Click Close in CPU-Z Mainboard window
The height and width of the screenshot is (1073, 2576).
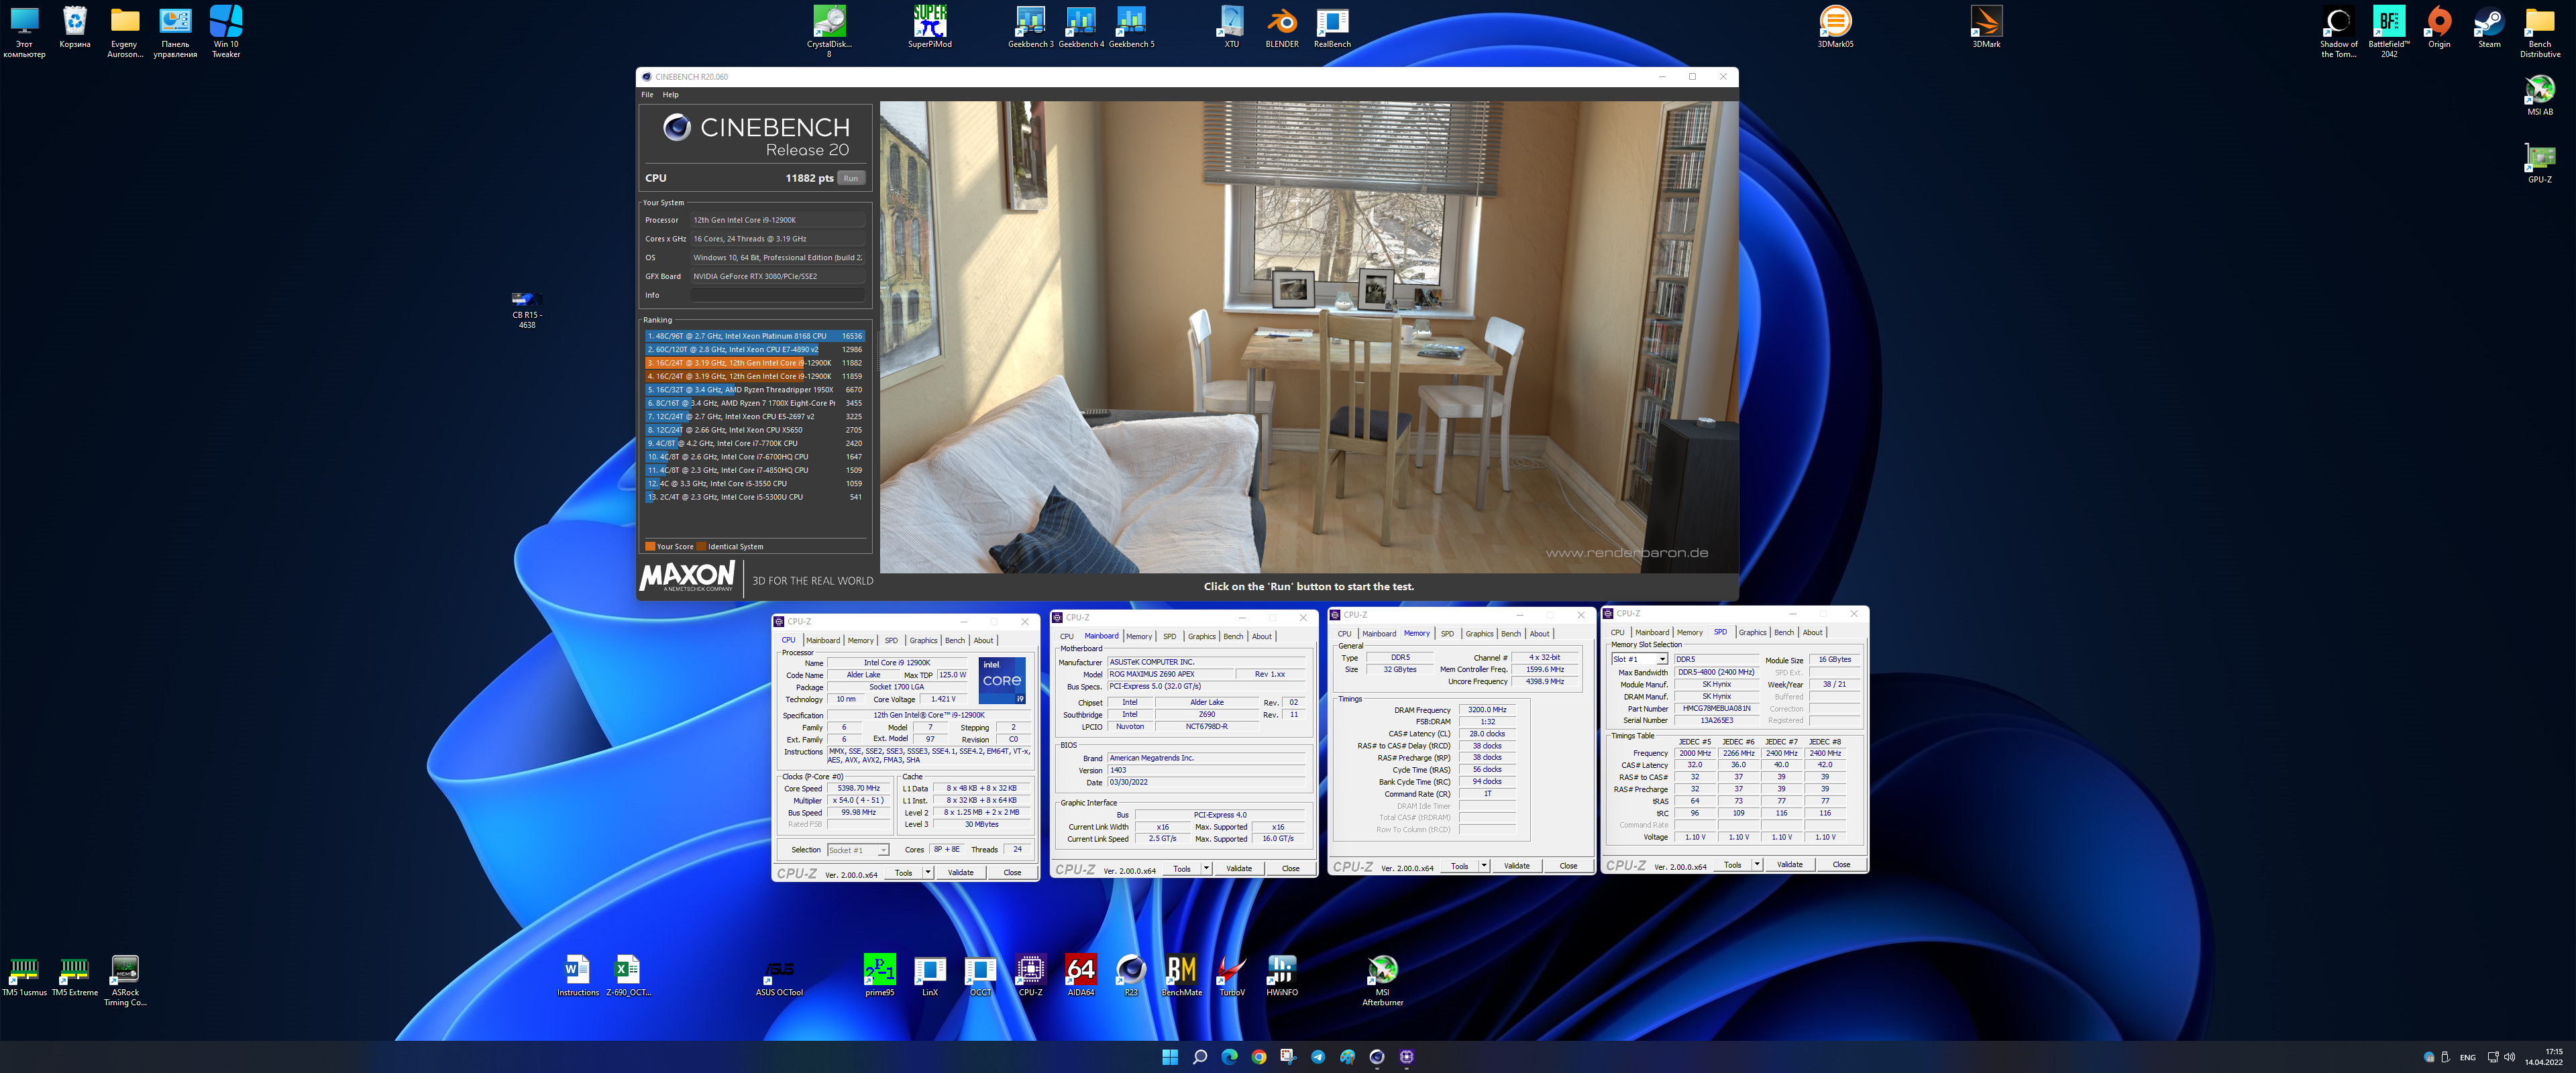[x=1290, y=868]
